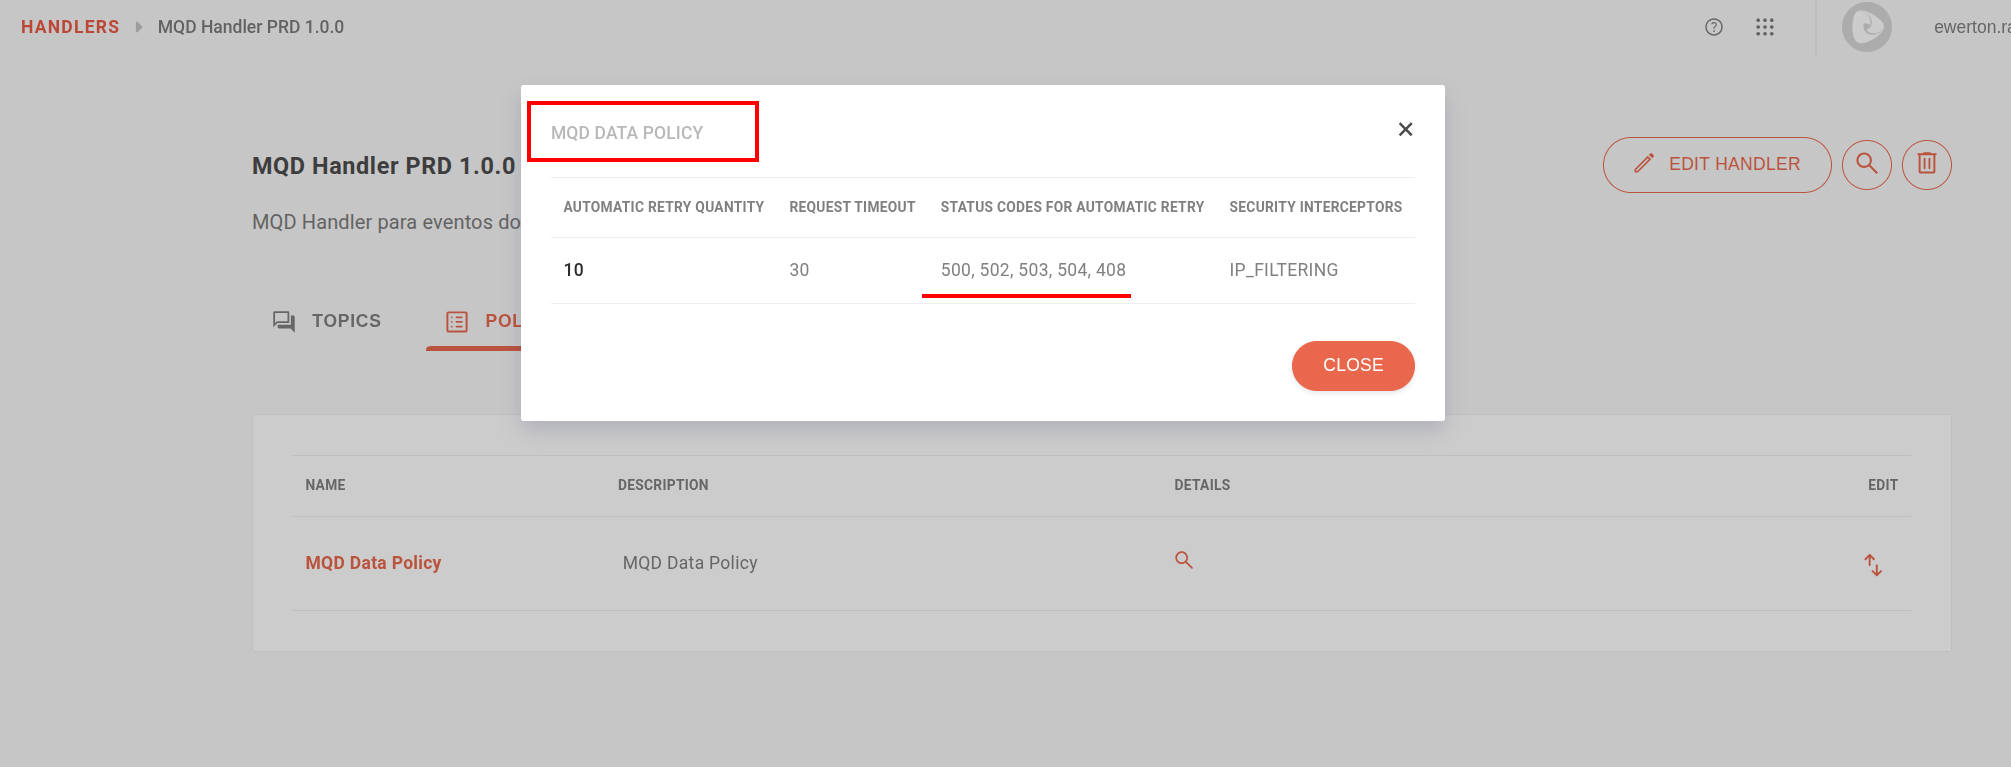2011x767 pixels.
Task: Click the Request Timeout column header
Action: pyautogui.click(x=852, y=207)
